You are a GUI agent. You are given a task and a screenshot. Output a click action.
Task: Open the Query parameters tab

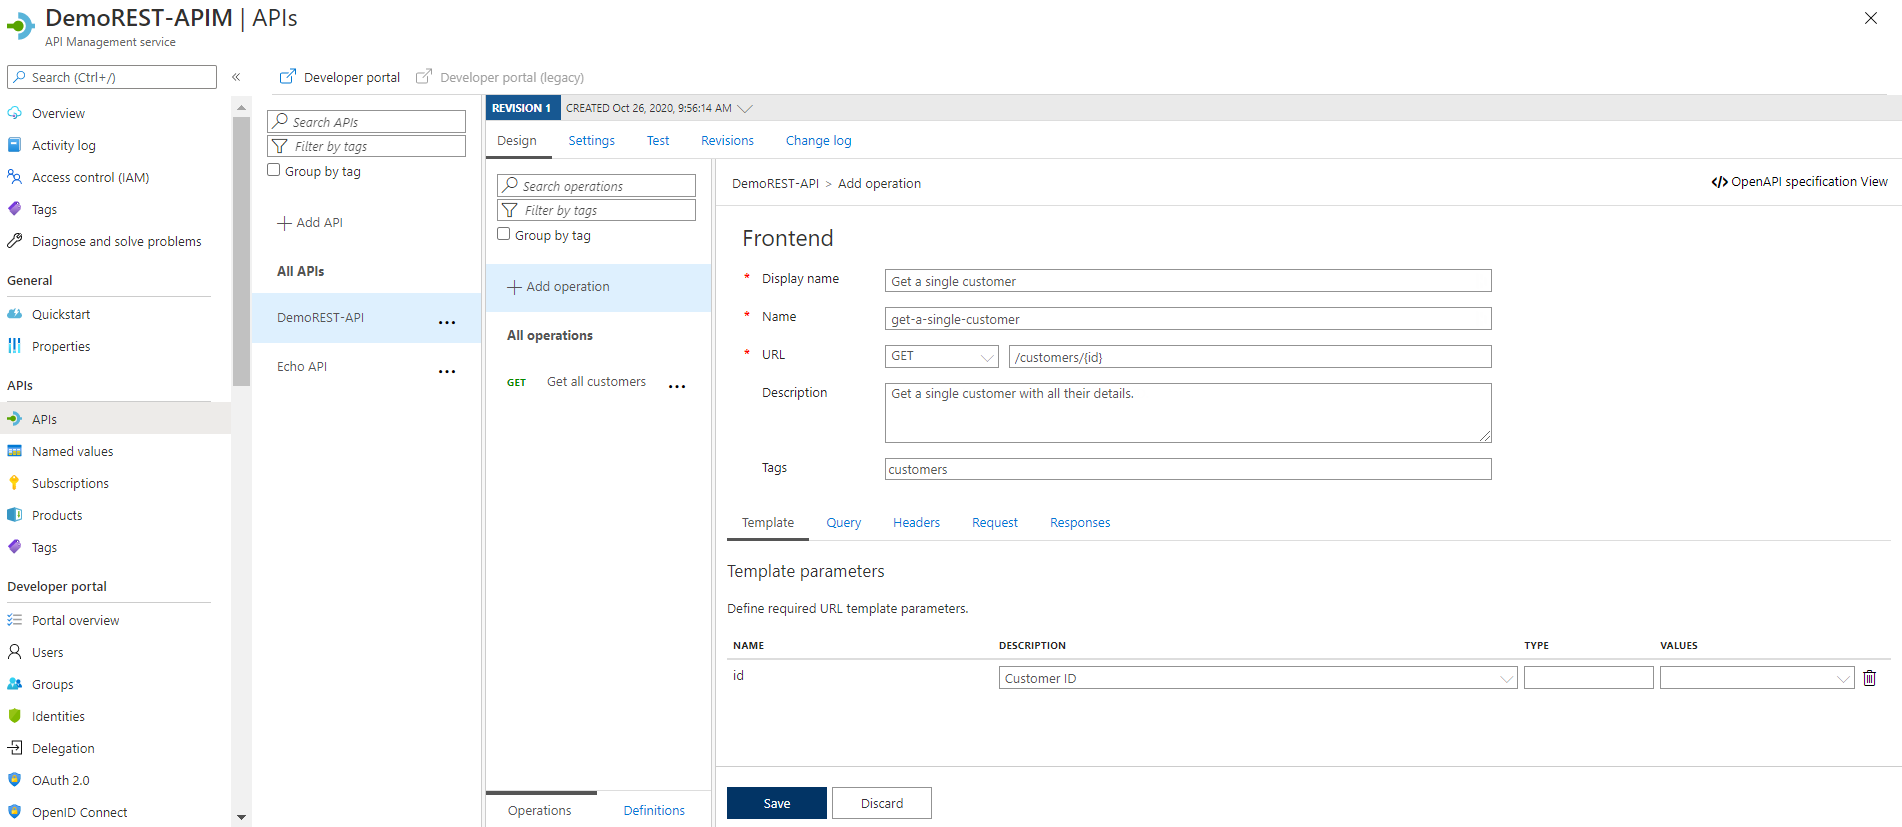(x=843, y=523)
